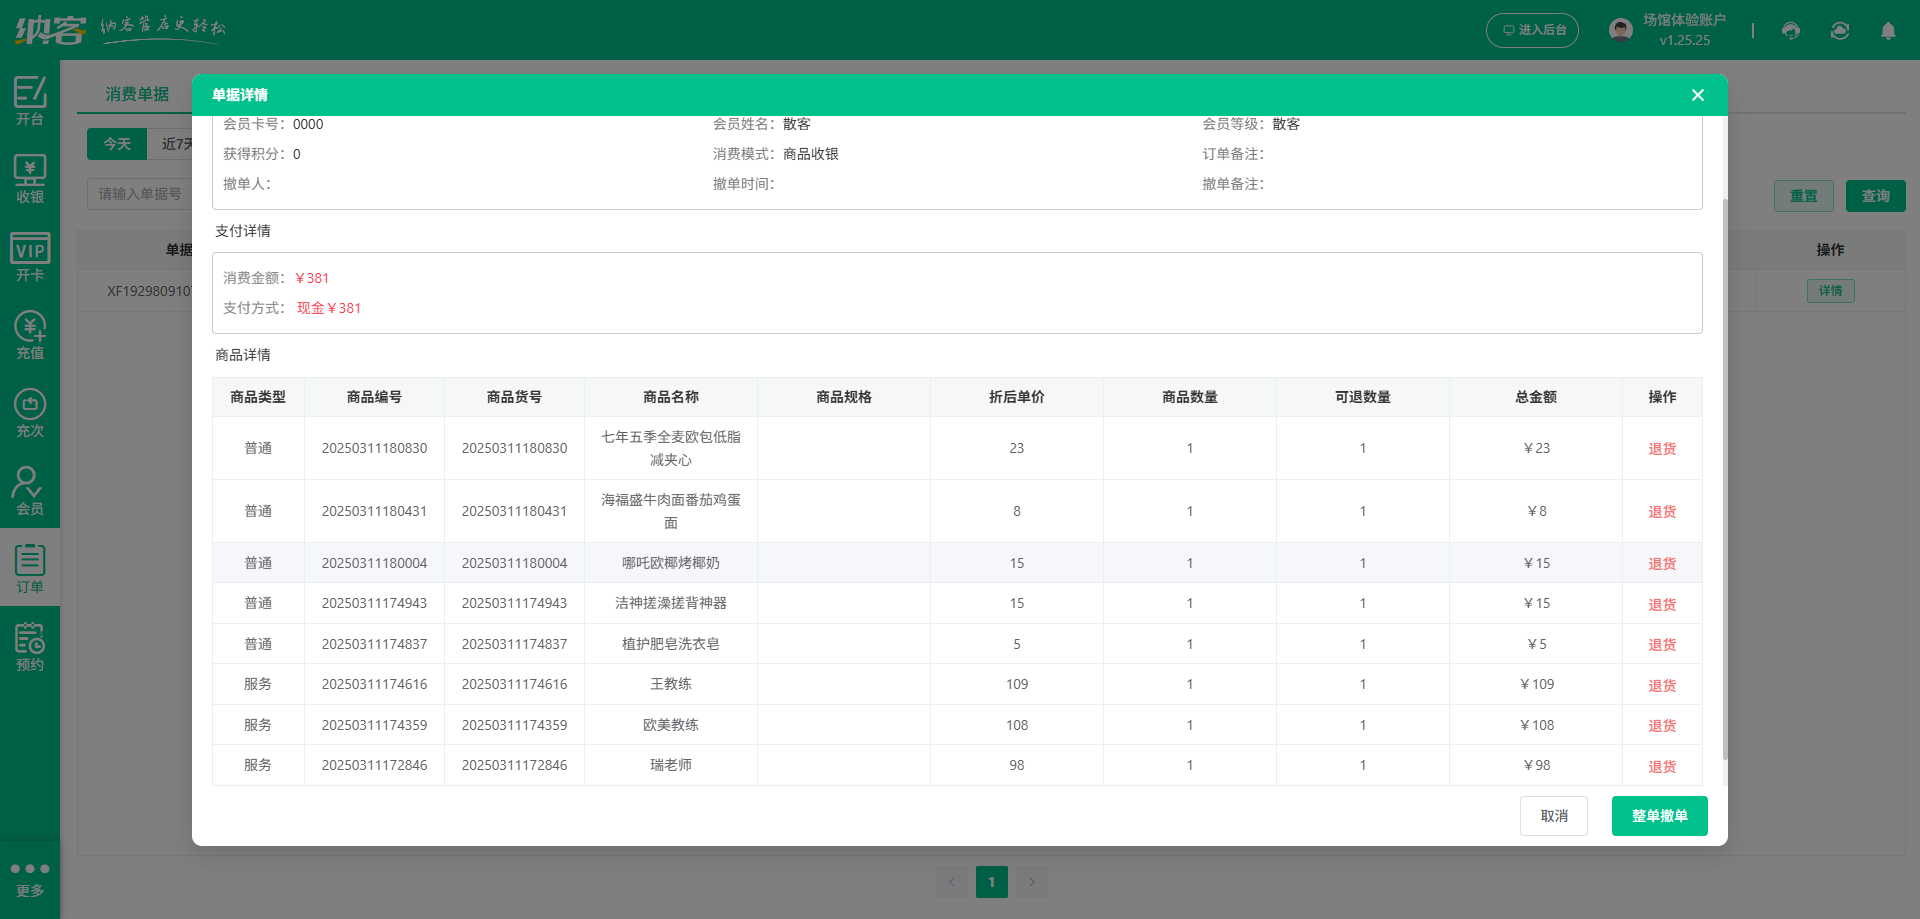The image size is (1920, 919).
Task: Click the 查询 search button
Action: tap(1875, 195)
